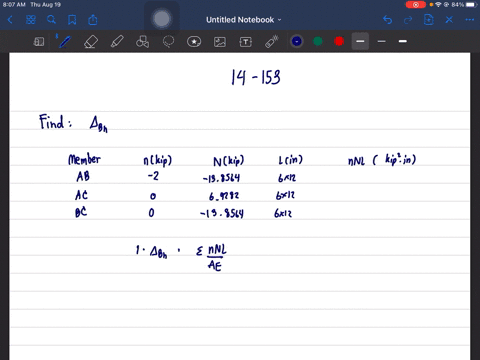This screenshot has height=360, width=480.
Task: Tap the 'AB' member row label
Action: [83, 176]
